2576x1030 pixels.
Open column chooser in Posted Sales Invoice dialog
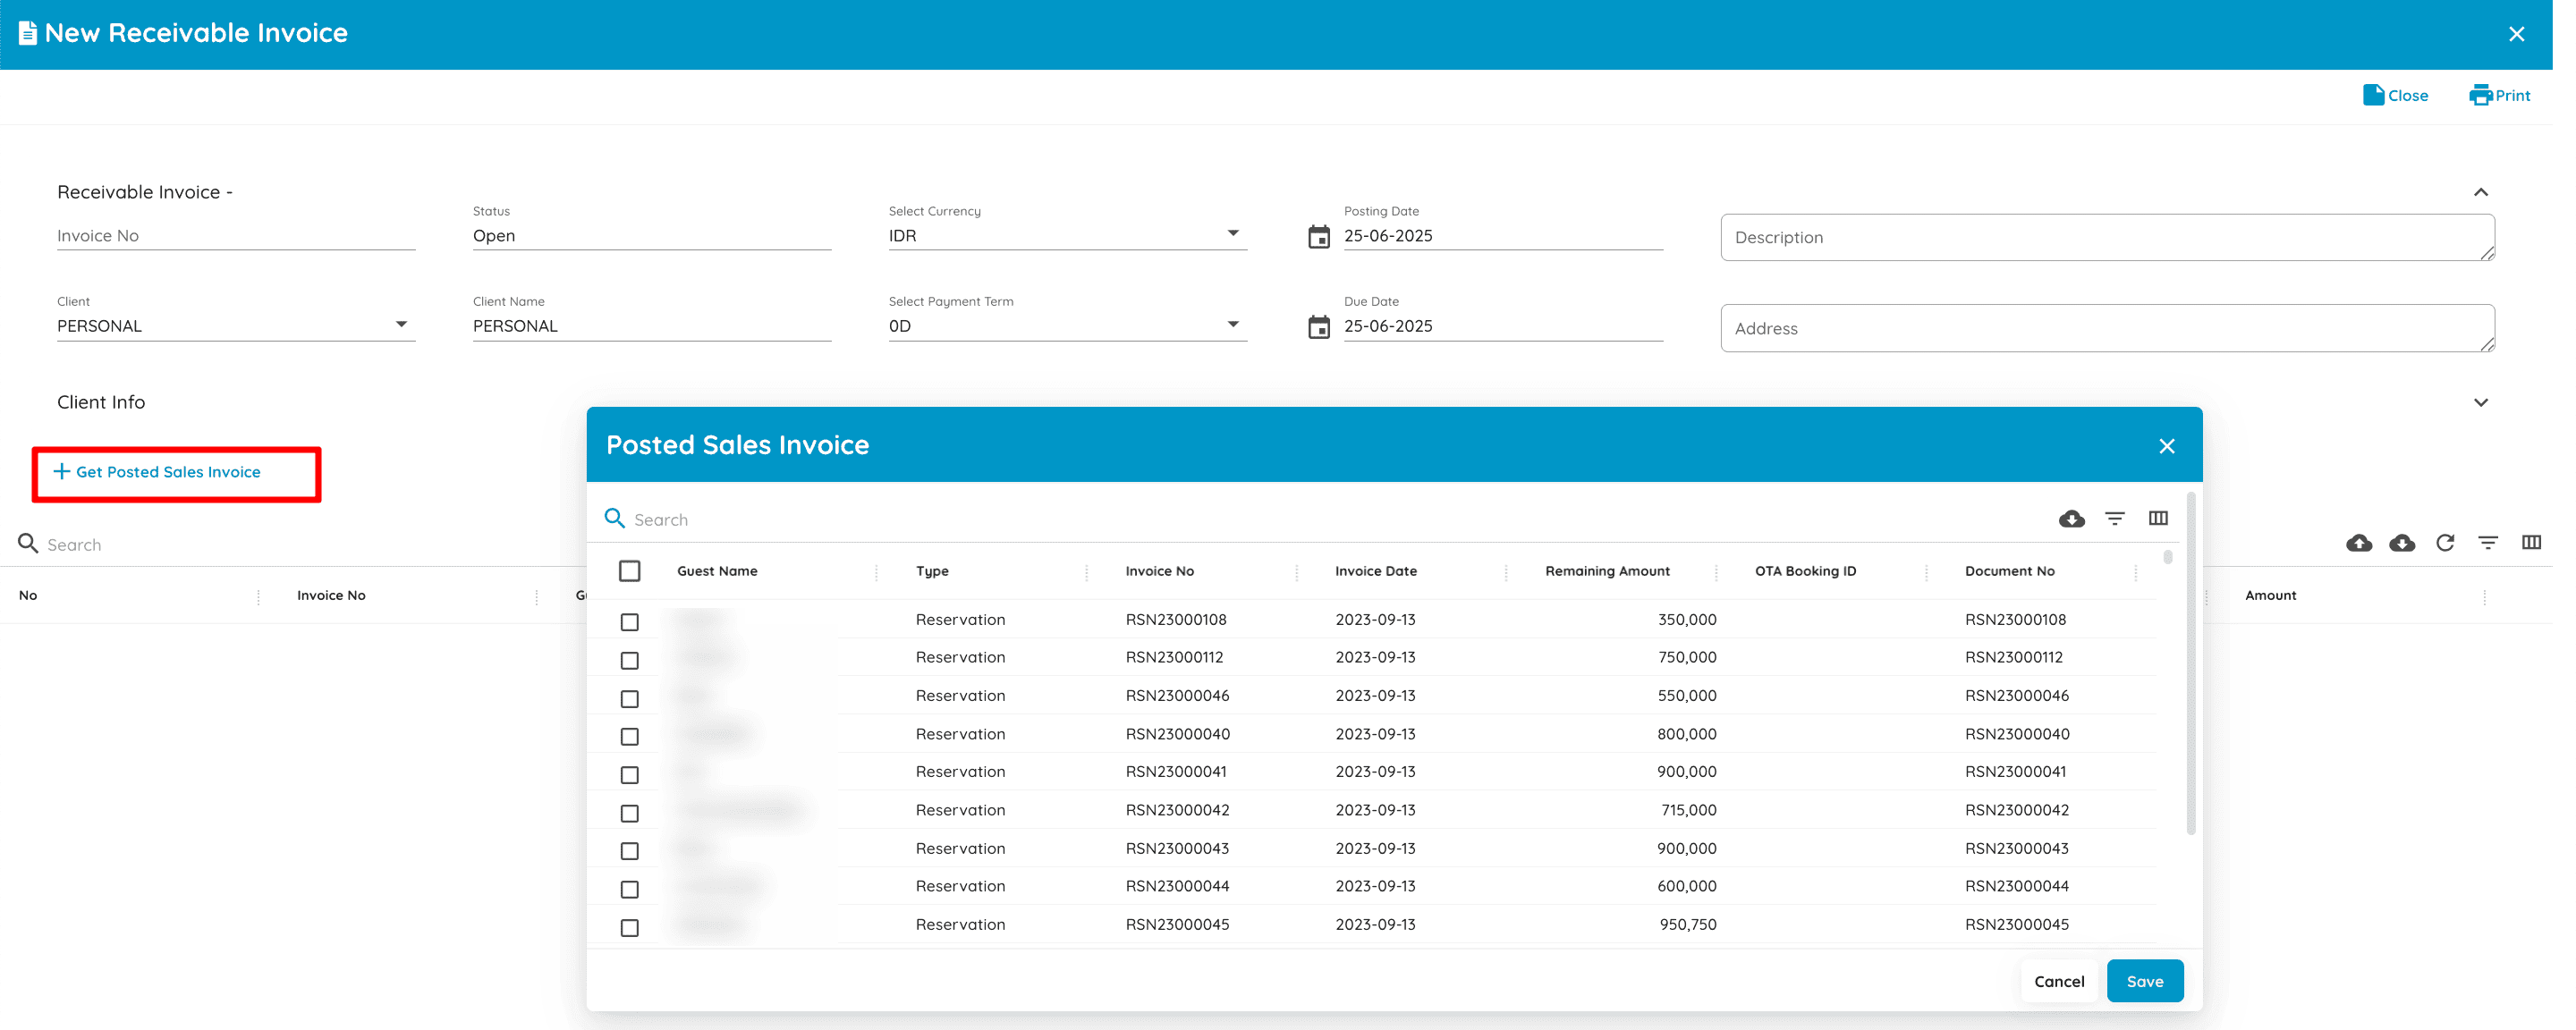pos(2157,518)
